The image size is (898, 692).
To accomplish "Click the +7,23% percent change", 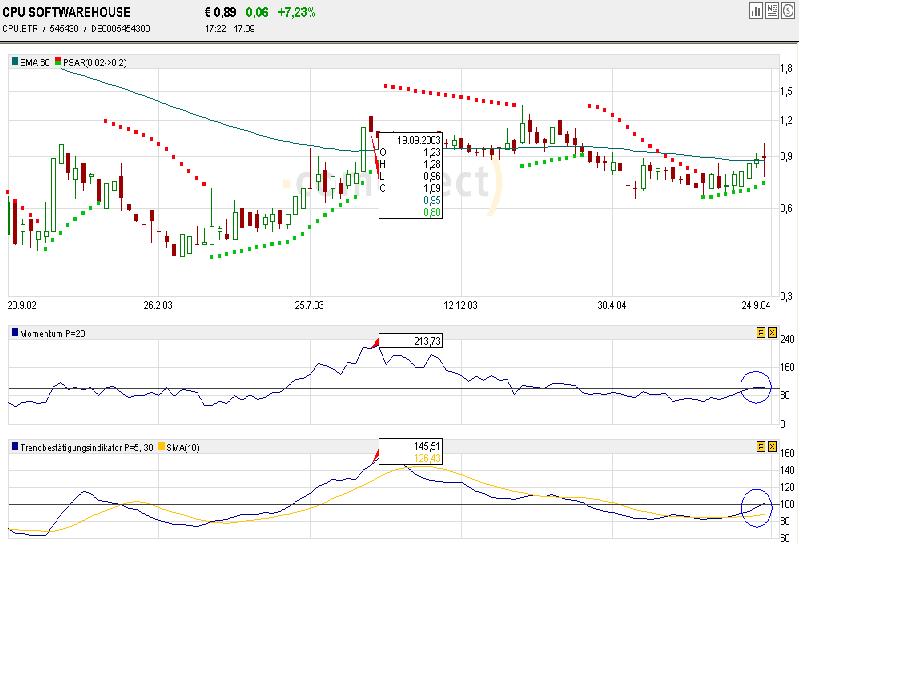I will click(x=296, y=12).
